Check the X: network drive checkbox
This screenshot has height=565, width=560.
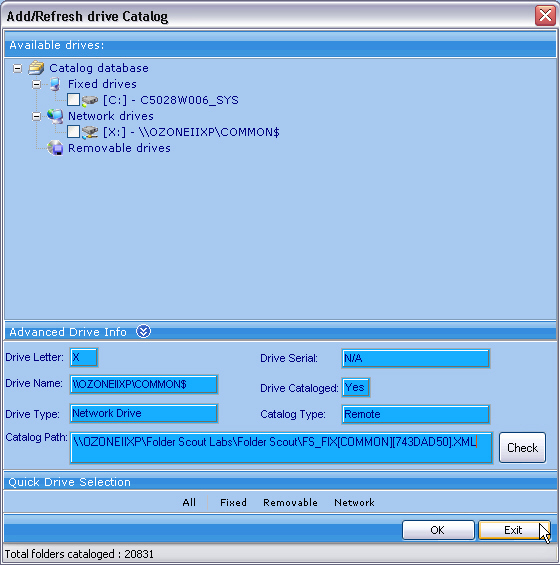(73, 132)
